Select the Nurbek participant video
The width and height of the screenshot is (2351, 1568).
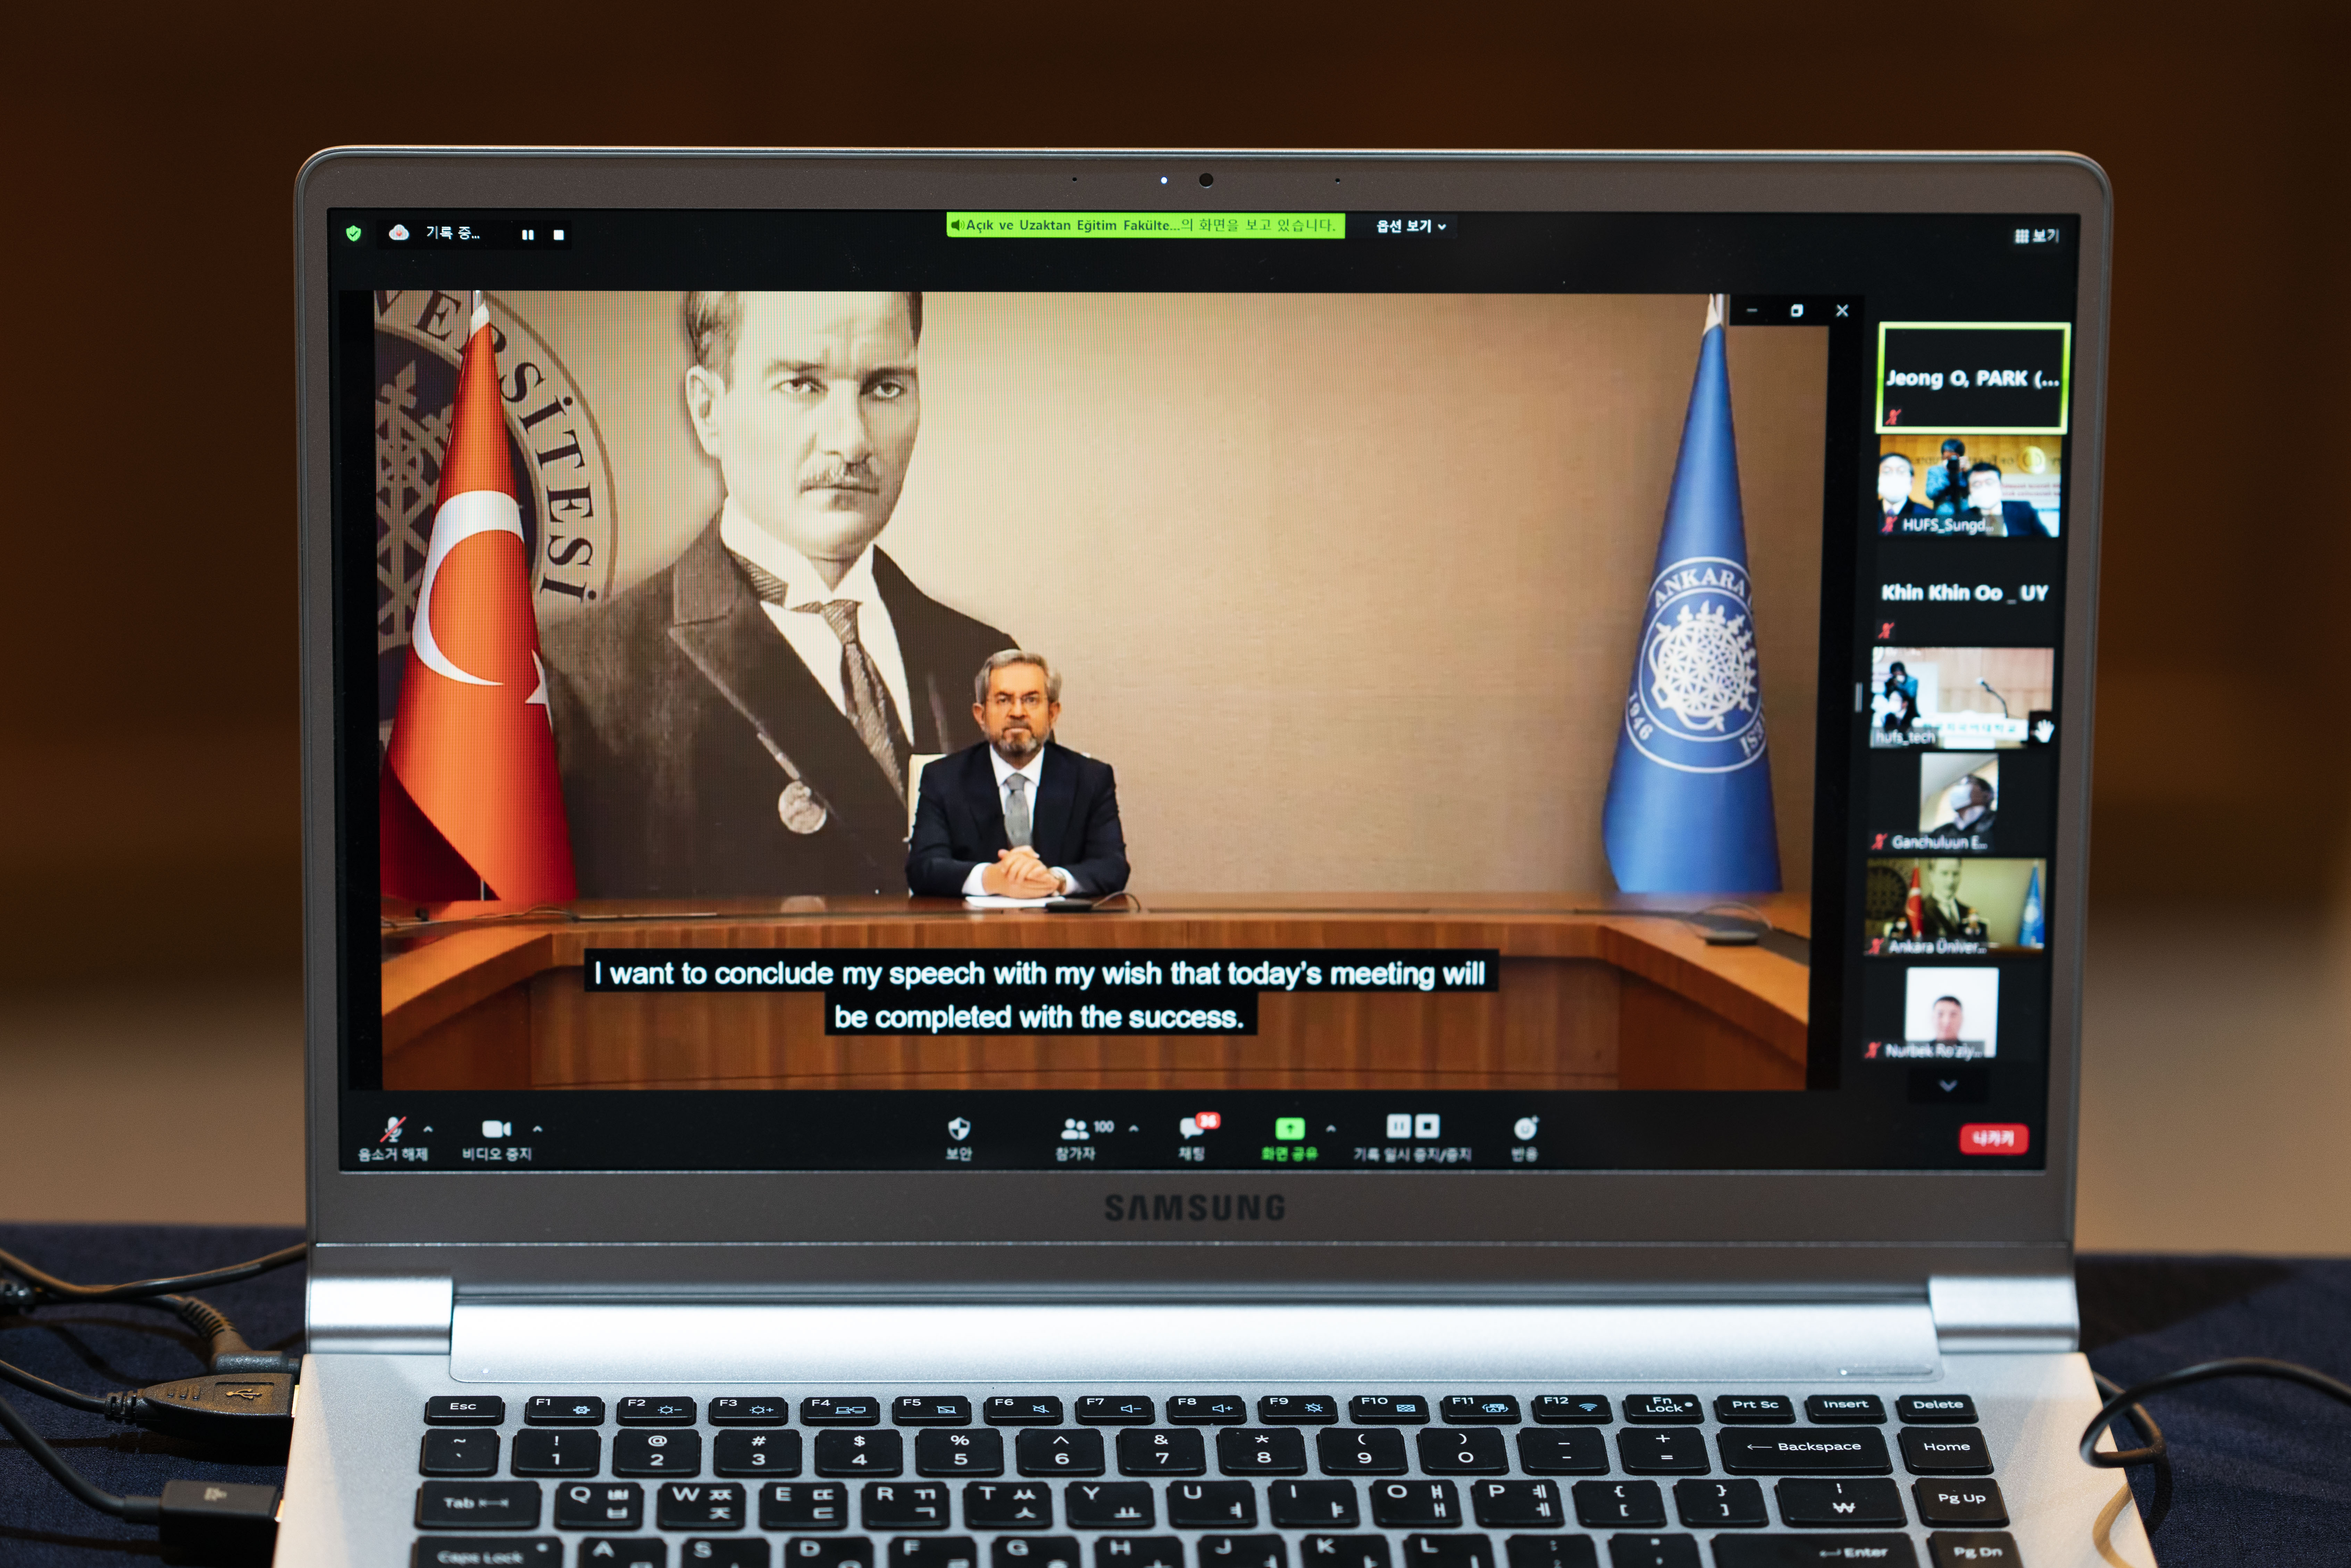click(x=1951, y=1012)
